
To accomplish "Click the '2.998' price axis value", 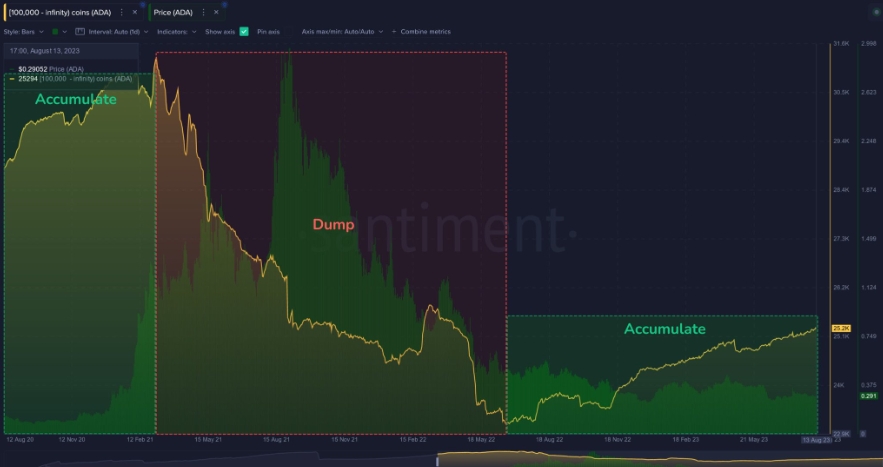I will pyautogui.click(x=868, y=43).
